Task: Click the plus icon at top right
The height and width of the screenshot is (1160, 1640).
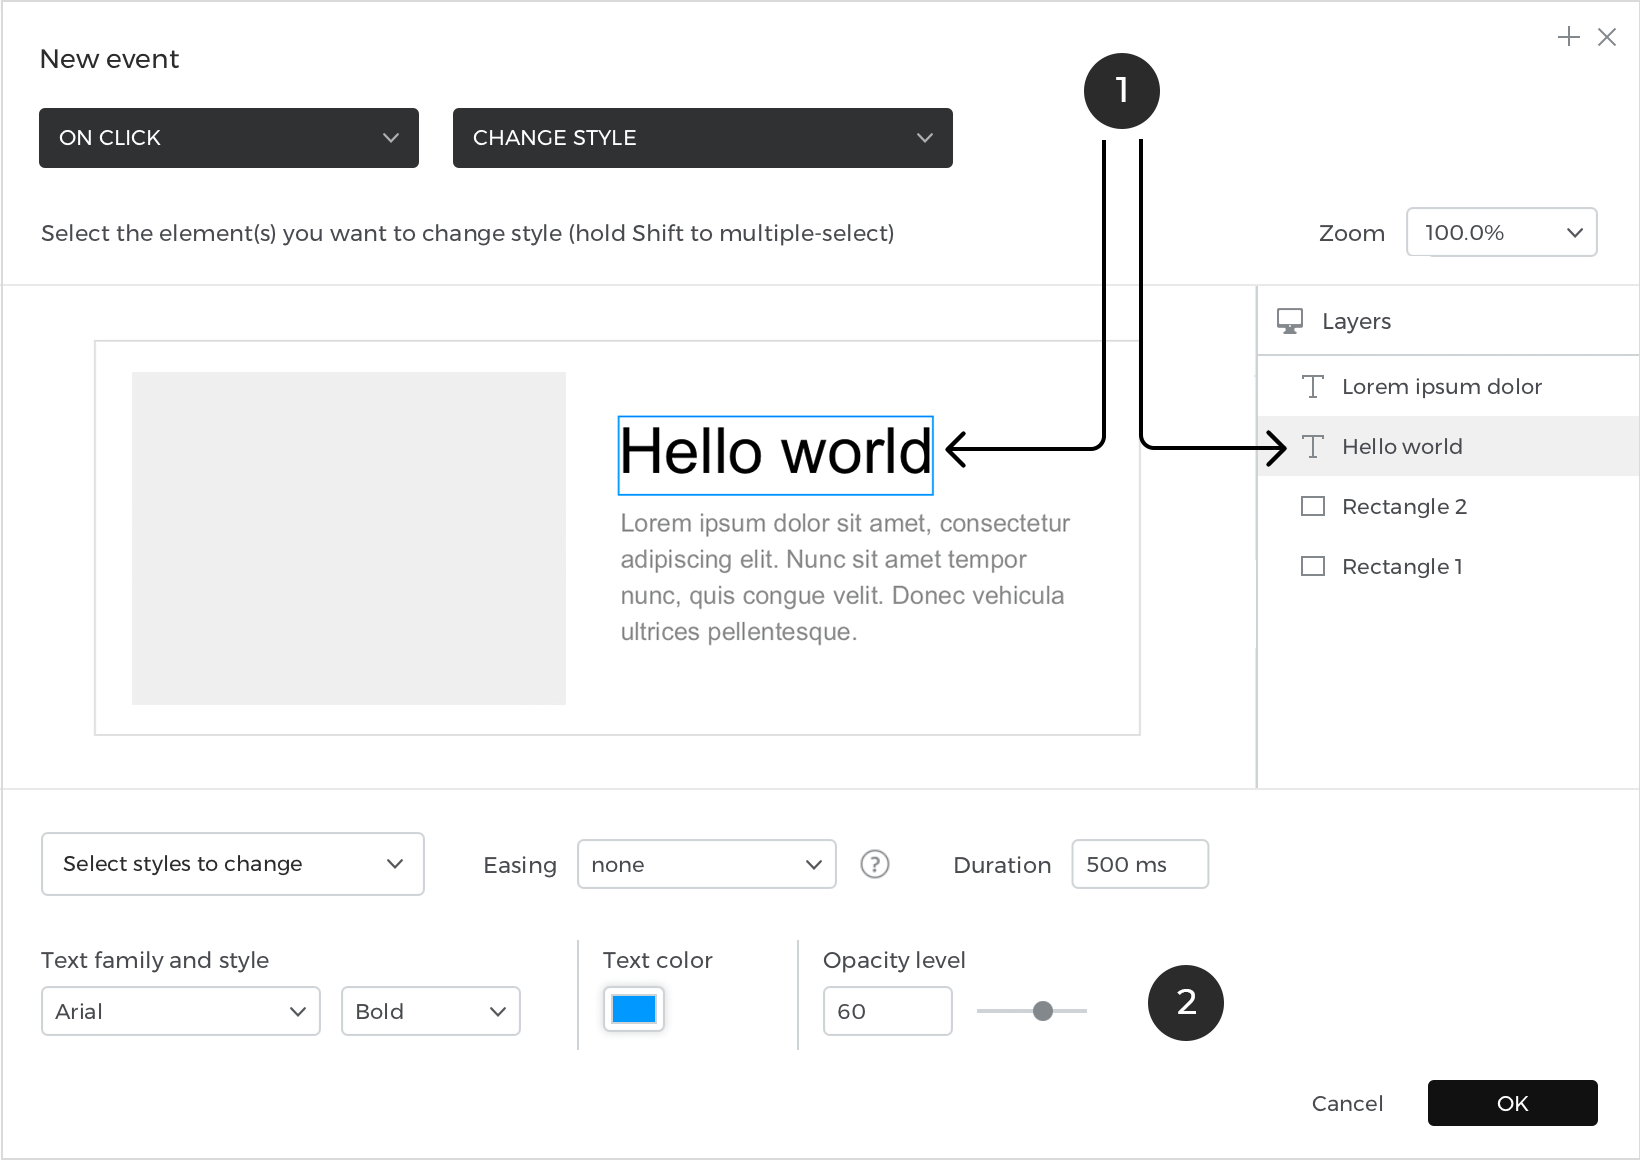Action: (x=1569, y=37)
